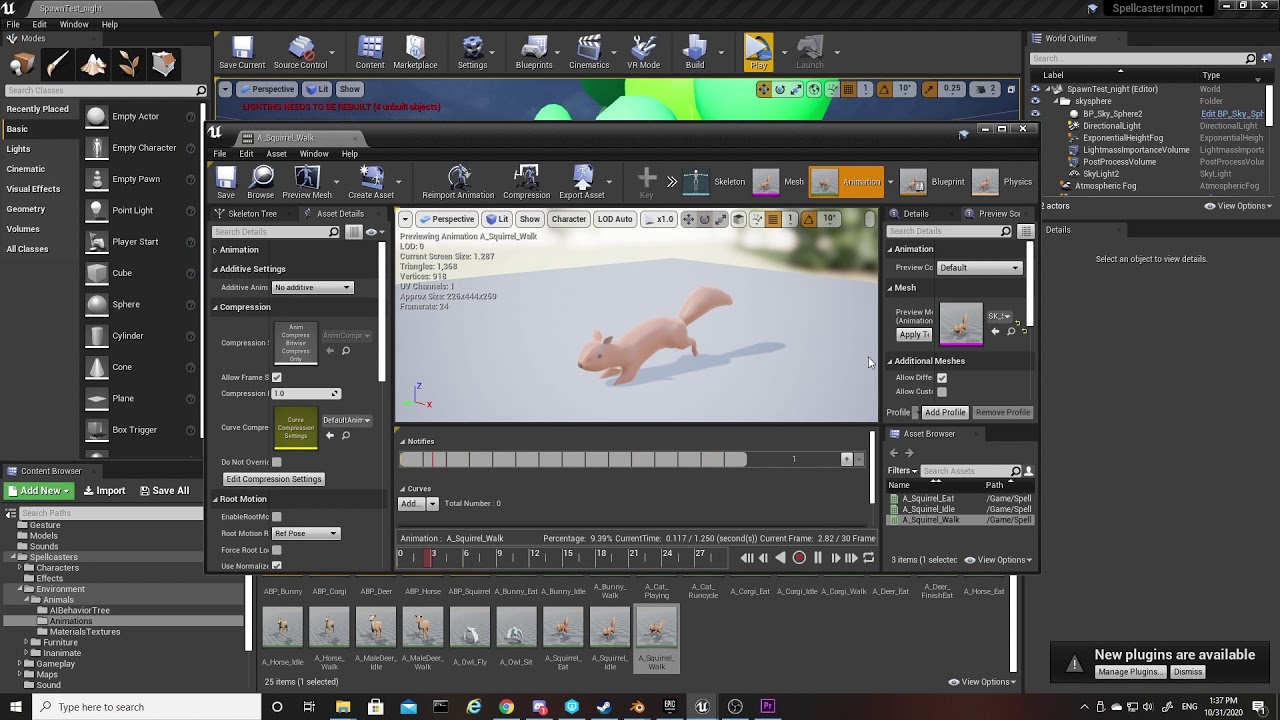Switch to Blueprint editor mode
This screenshot has height=720, width=1280.
click(x=932, y=182)
